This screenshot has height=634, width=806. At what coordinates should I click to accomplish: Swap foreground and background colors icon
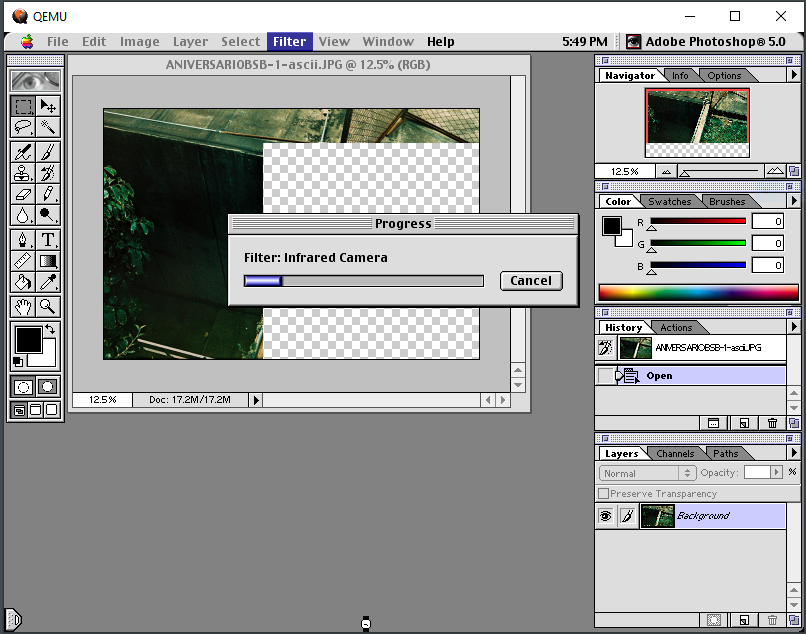point(50,328)
